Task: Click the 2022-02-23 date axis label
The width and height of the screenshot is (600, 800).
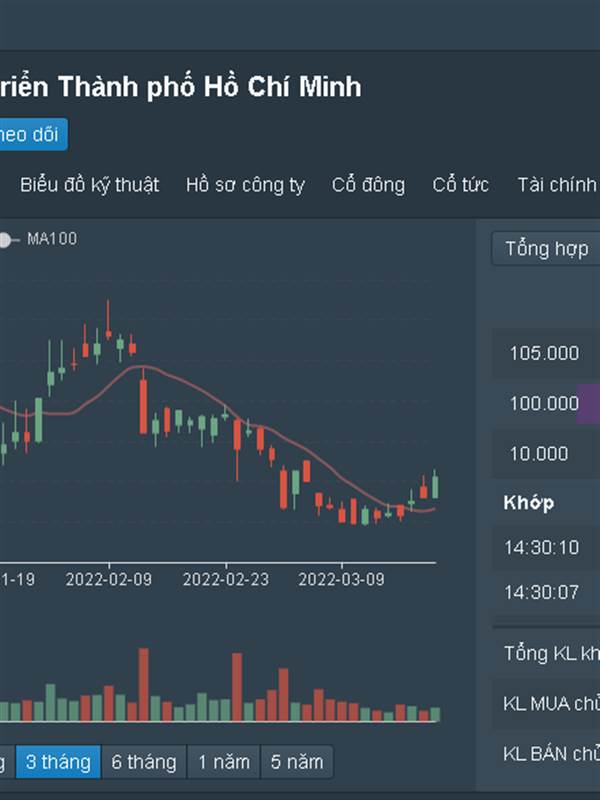Action: pos(227,579)
